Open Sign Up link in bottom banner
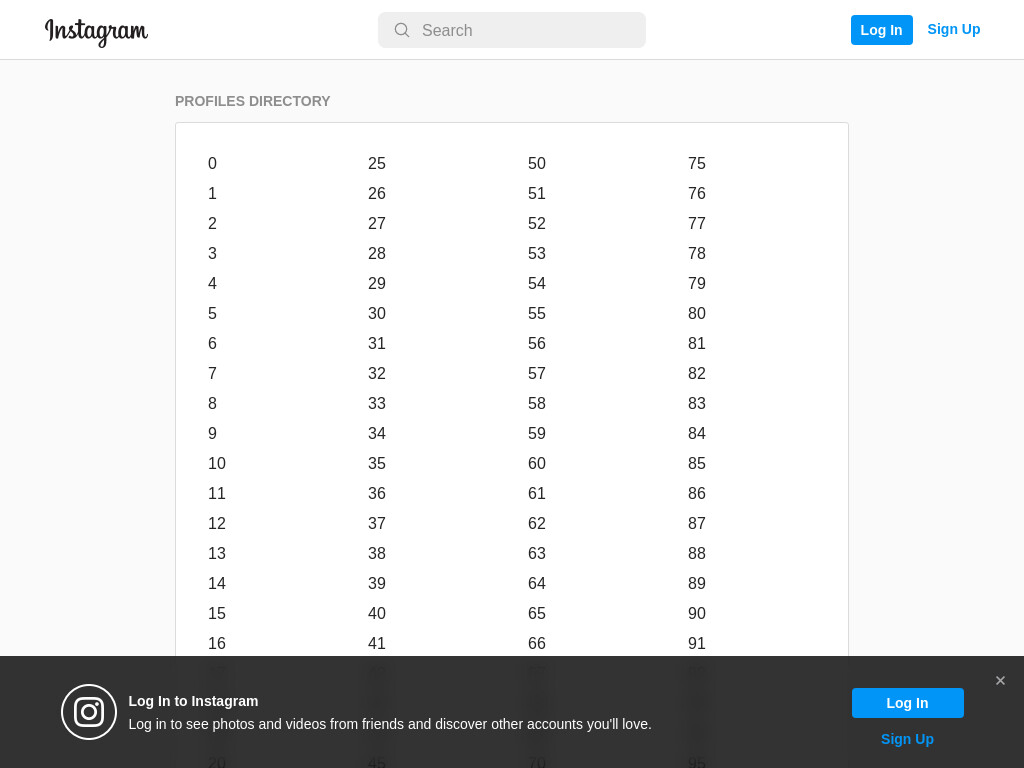This screenshot has height=768, width=1024. tap(907, 739)
